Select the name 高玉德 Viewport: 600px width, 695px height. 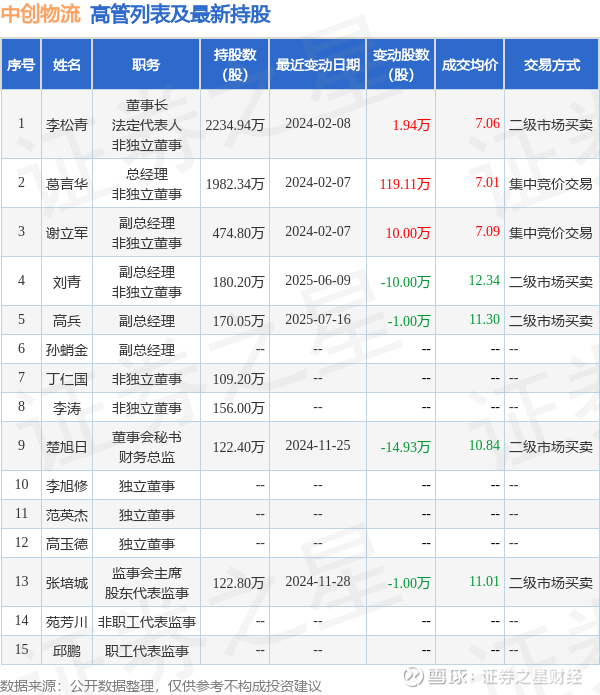tap(66, 544)
